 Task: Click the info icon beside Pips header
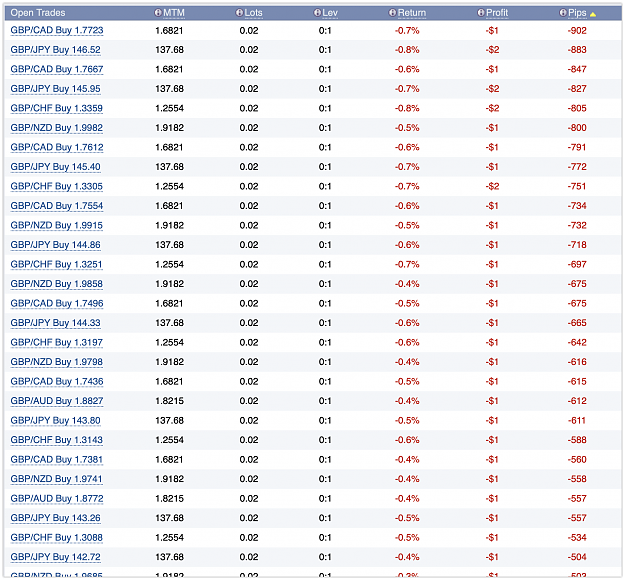coord(563,13)
